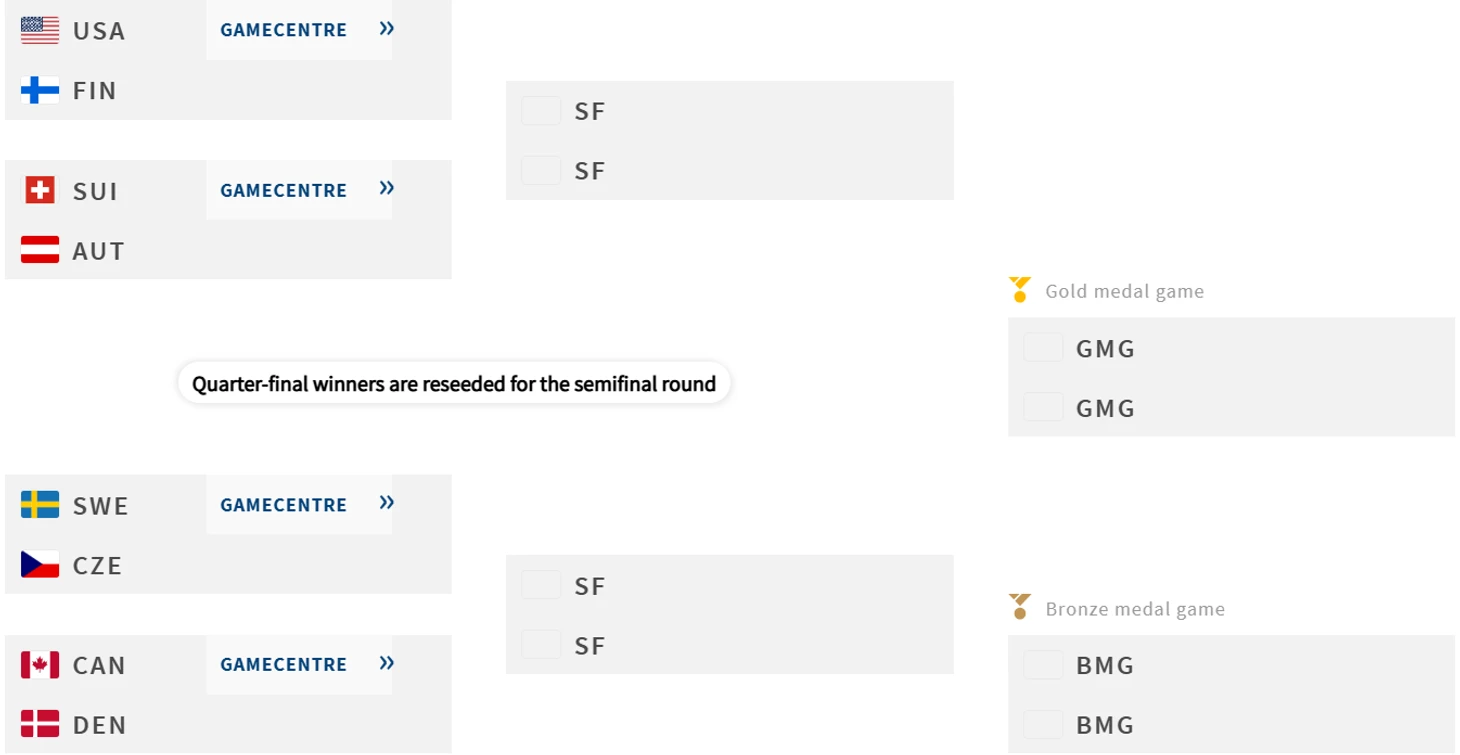Screen dimensions: 1460x755
Task: Click the Austria flag icon
Action: click(40, 250)
